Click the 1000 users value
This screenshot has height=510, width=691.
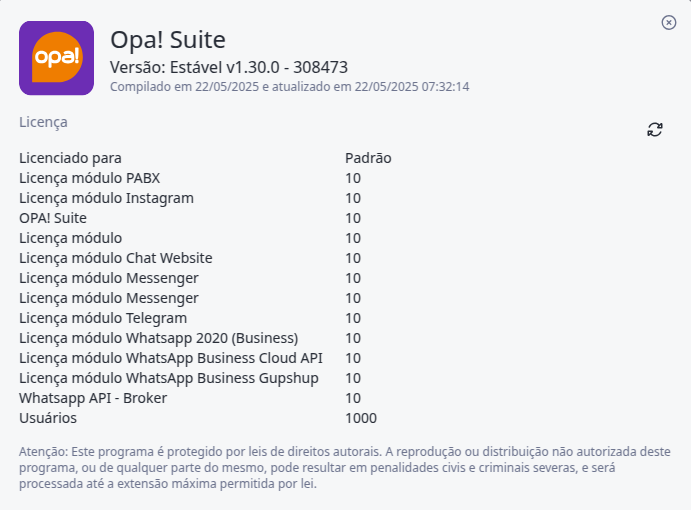coord(361,418)
